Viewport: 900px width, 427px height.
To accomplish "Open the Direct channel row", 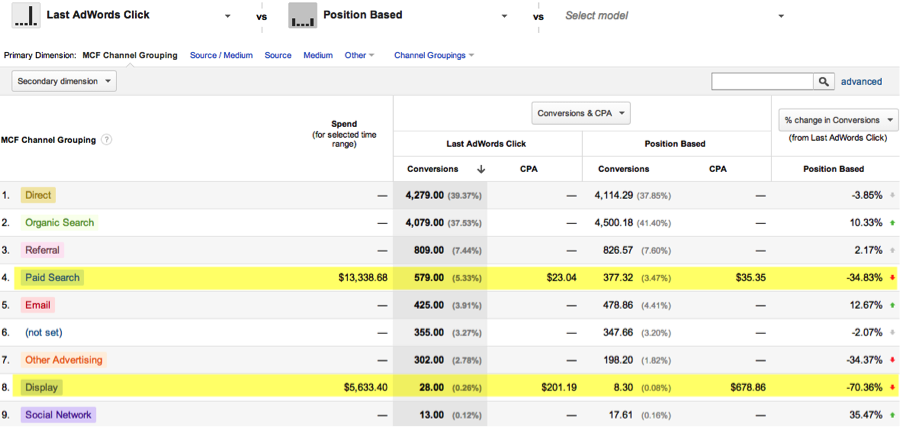I will 38,195.
